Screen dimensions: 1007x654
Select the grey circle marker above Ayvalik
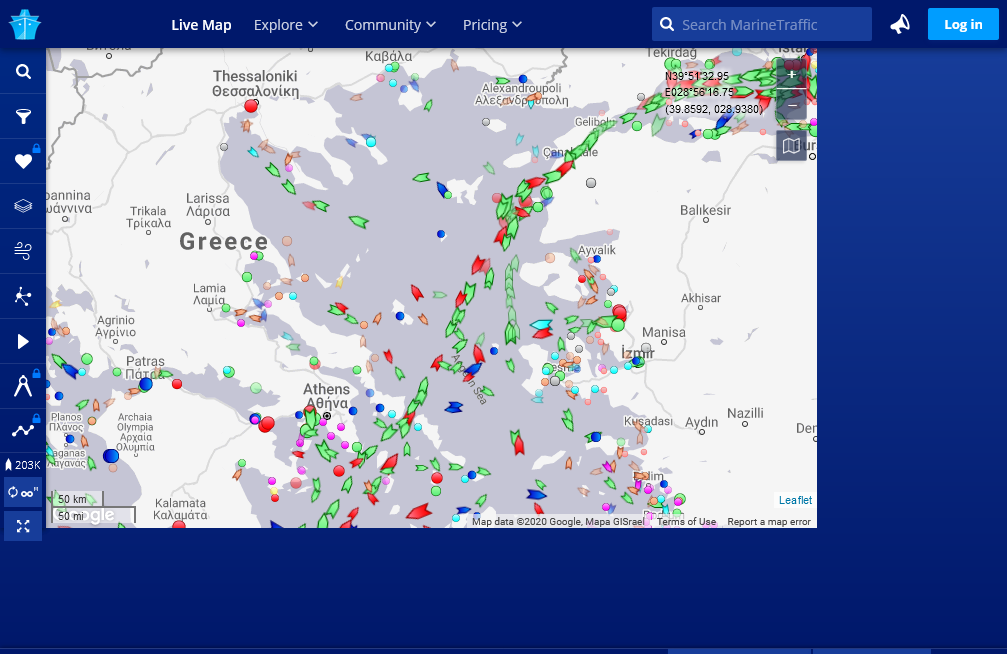point(591,183)
